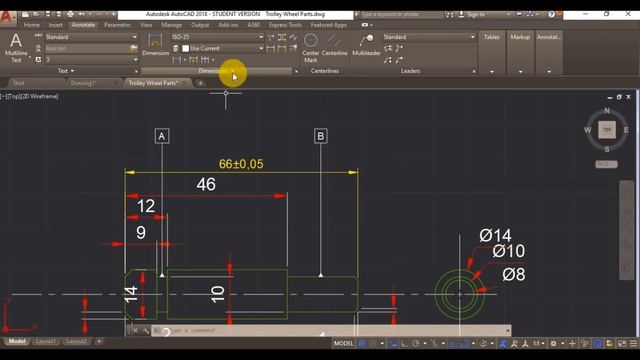Select the Centerline tool
Screen dimensions: 640x360
coord(334,45)
